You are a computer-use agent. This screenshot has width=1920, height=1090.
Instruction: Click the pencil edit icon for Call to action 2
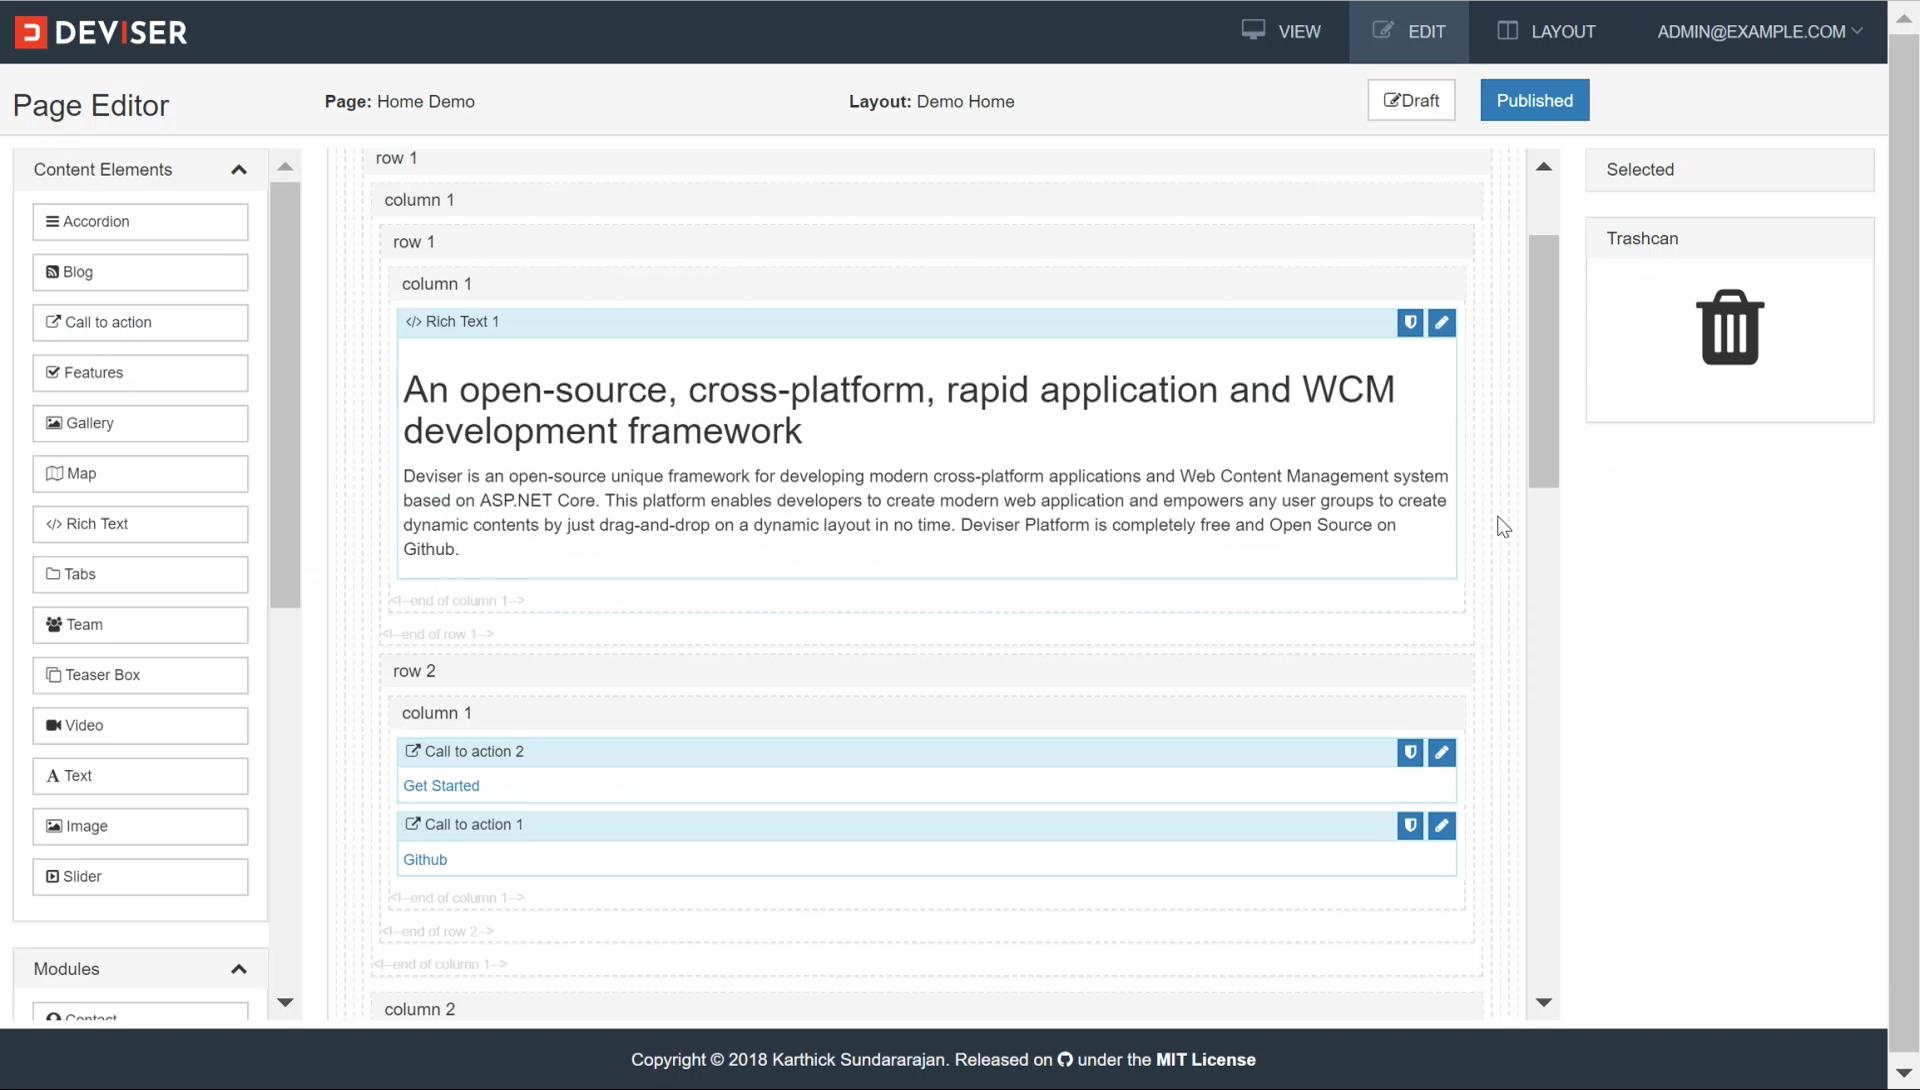click(x=1441, y=752)
